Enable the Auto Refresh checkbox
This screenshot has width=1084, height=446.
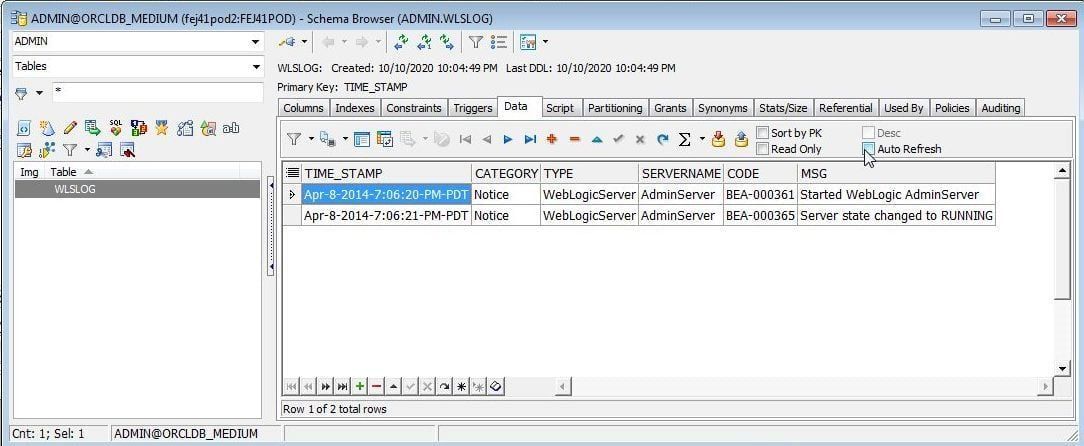pos(868,149)
